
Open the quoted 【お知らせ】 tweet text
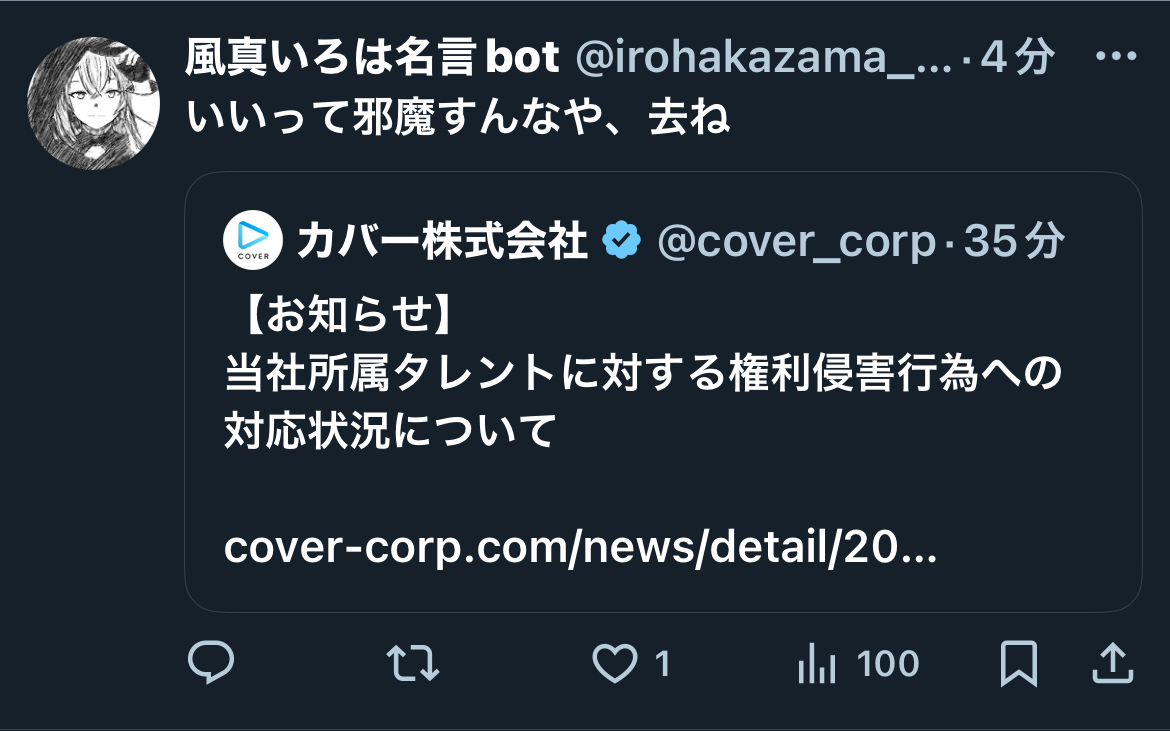(643, 371)
